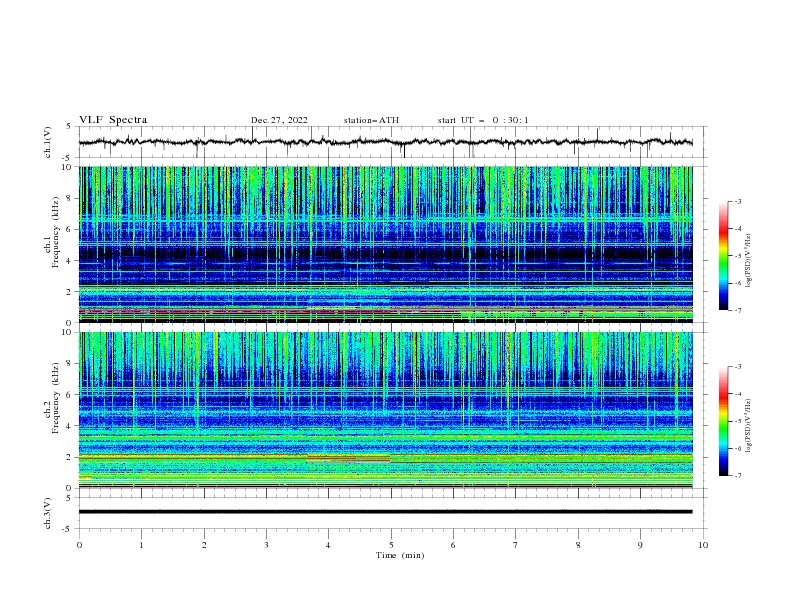Click time axis tick label "5"

(x=391, y=545)
